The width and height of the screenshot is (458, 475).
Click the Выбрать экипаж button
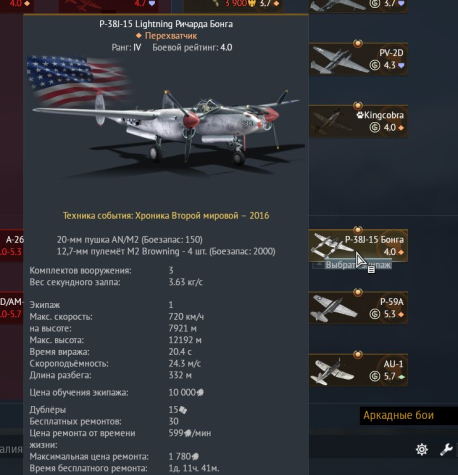352,265
